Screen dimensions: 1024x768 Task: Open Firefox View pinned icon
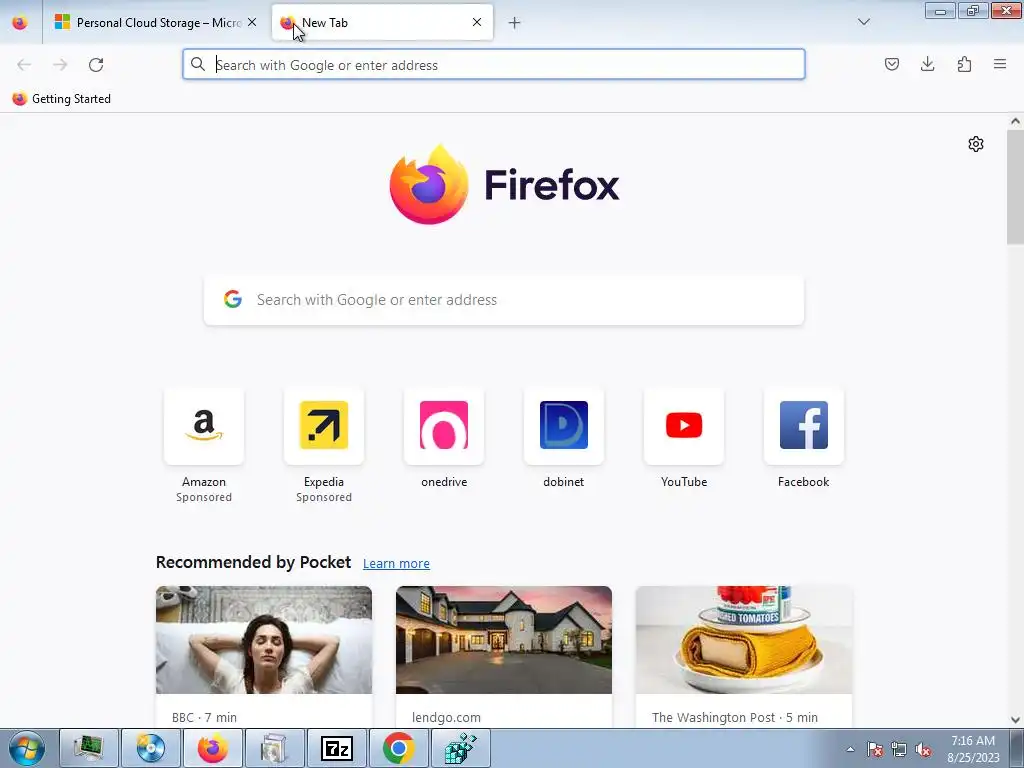pyautogui.click(x=20, y=22)
